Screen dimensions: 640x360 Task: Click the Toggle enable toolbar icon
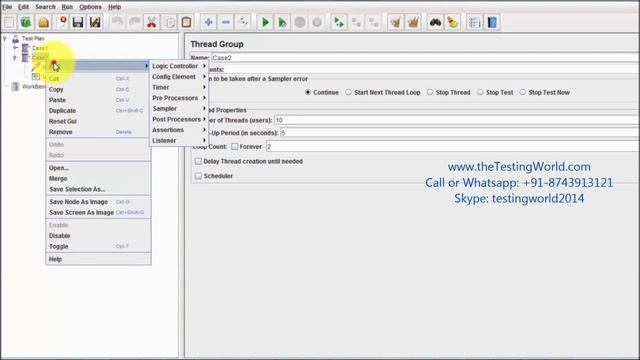point(243,22)
